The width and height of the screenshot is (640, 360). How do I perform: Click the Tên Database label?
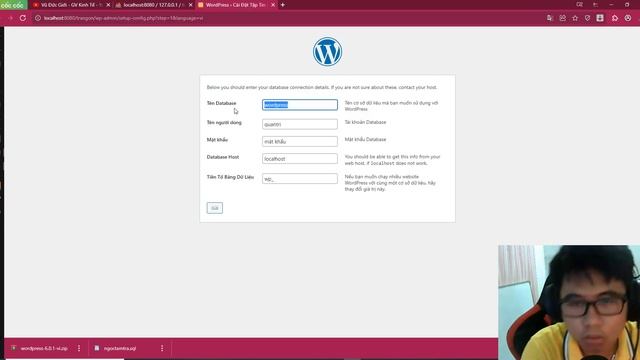(221, 103)
